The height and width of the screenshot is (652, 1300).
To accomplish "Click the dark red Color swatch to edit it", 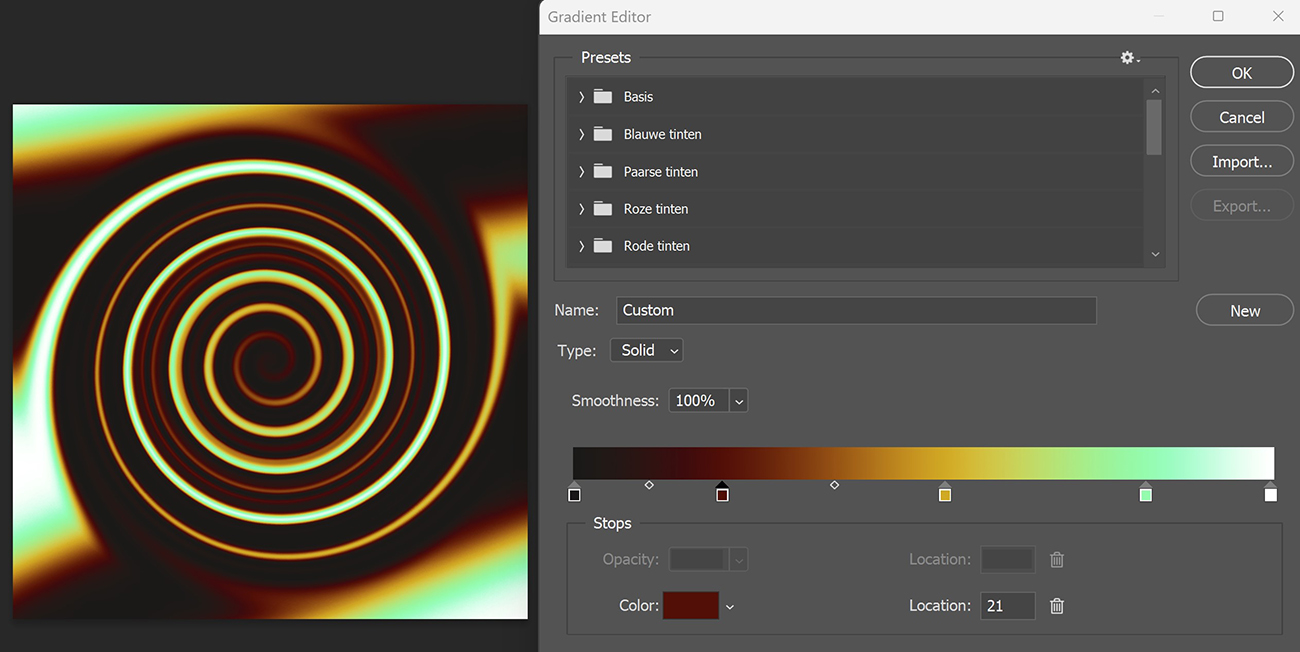I will (690, 605).
